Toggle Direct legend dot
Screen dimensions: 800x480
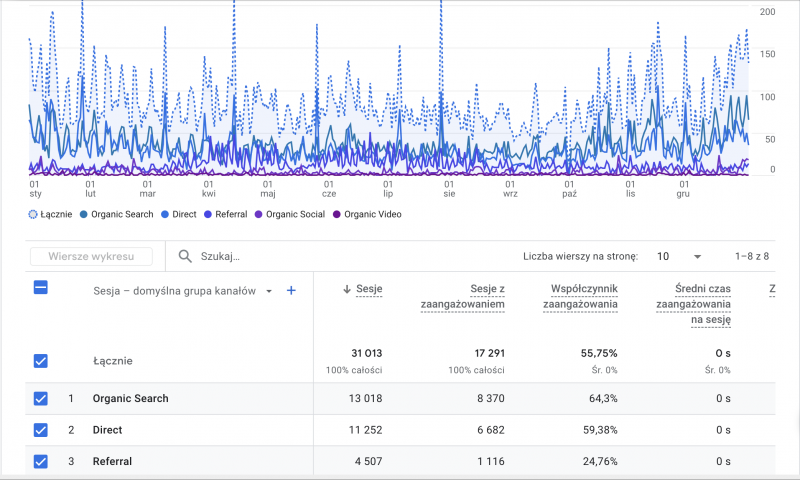tap(166, 214)
